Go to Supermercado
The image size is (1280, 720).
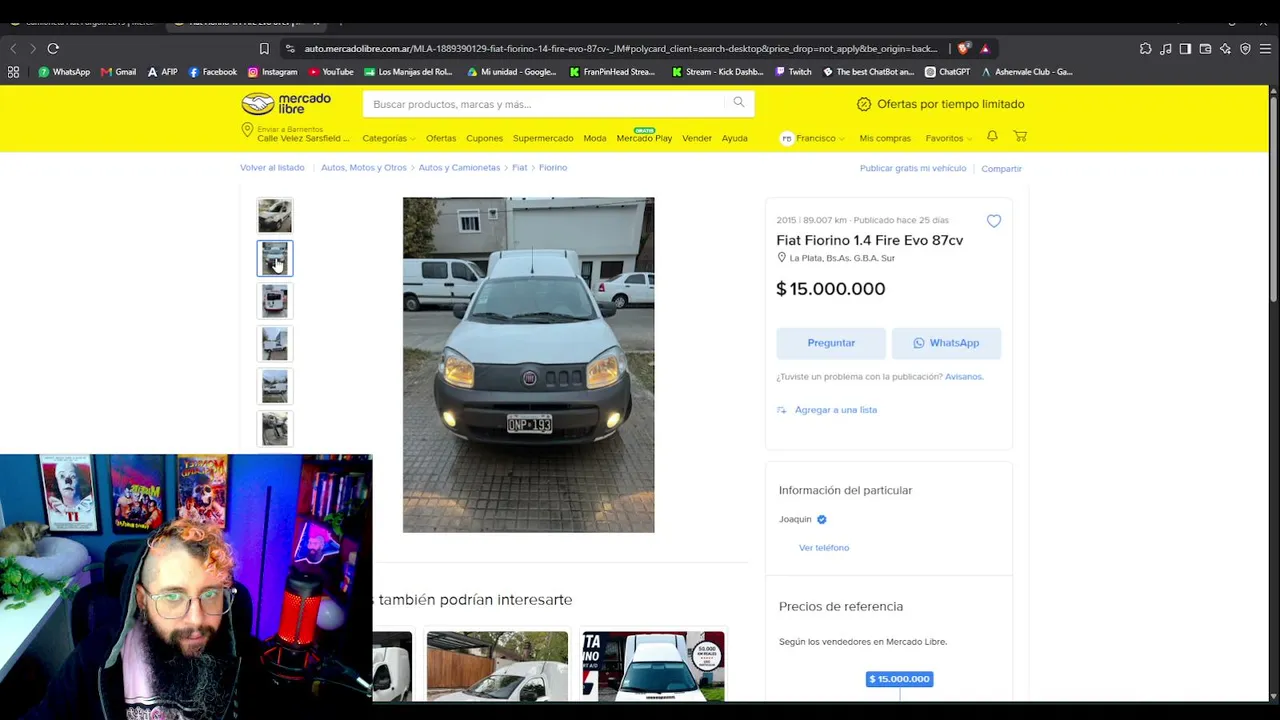(x=543, y=138)
